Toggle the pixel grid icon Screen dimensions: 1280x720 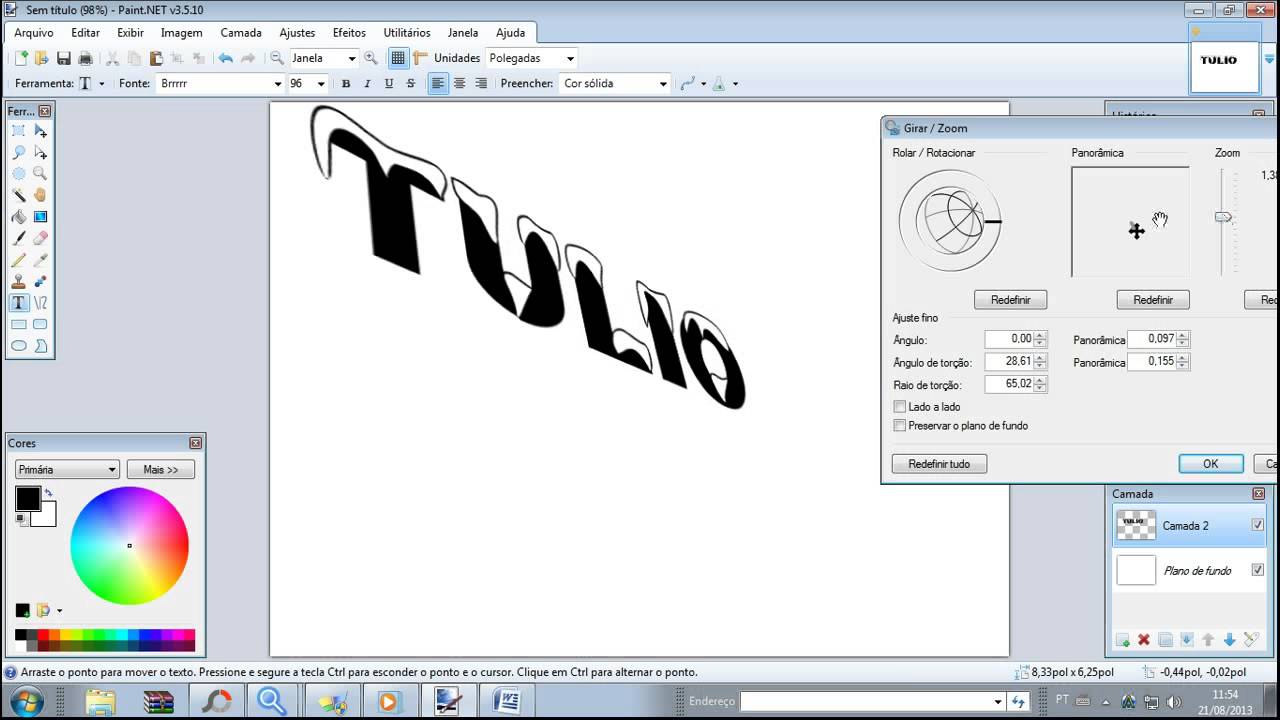(x=398, y=58)
